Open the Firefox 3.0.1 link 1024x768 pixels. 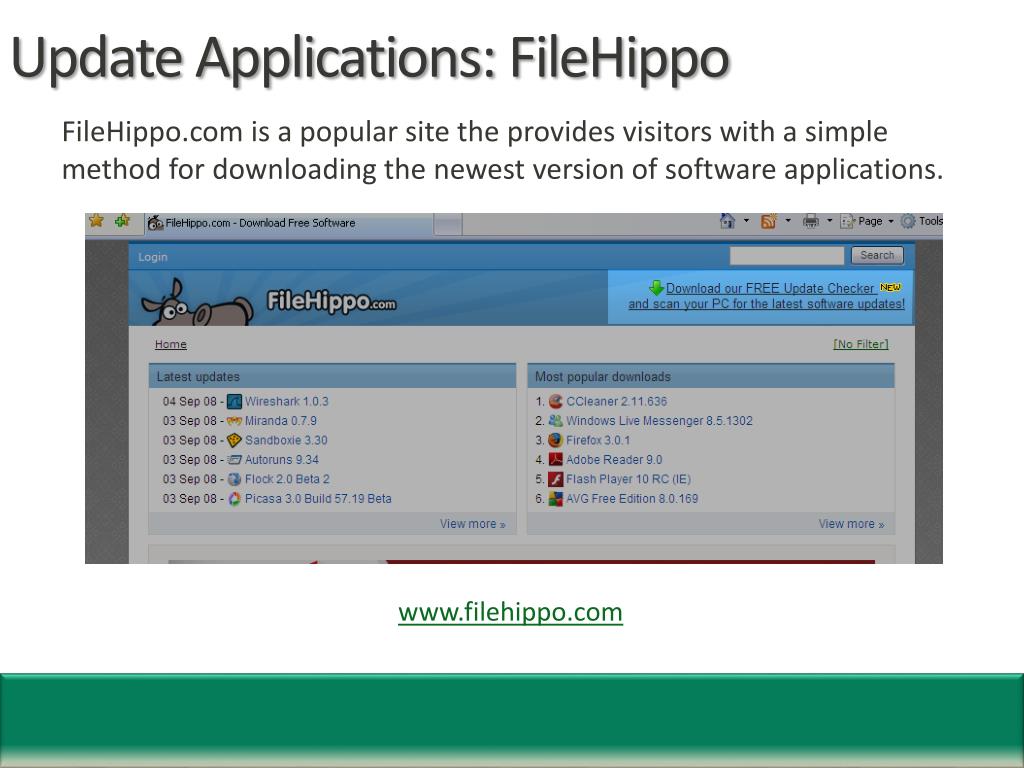(x=598, y=440)
